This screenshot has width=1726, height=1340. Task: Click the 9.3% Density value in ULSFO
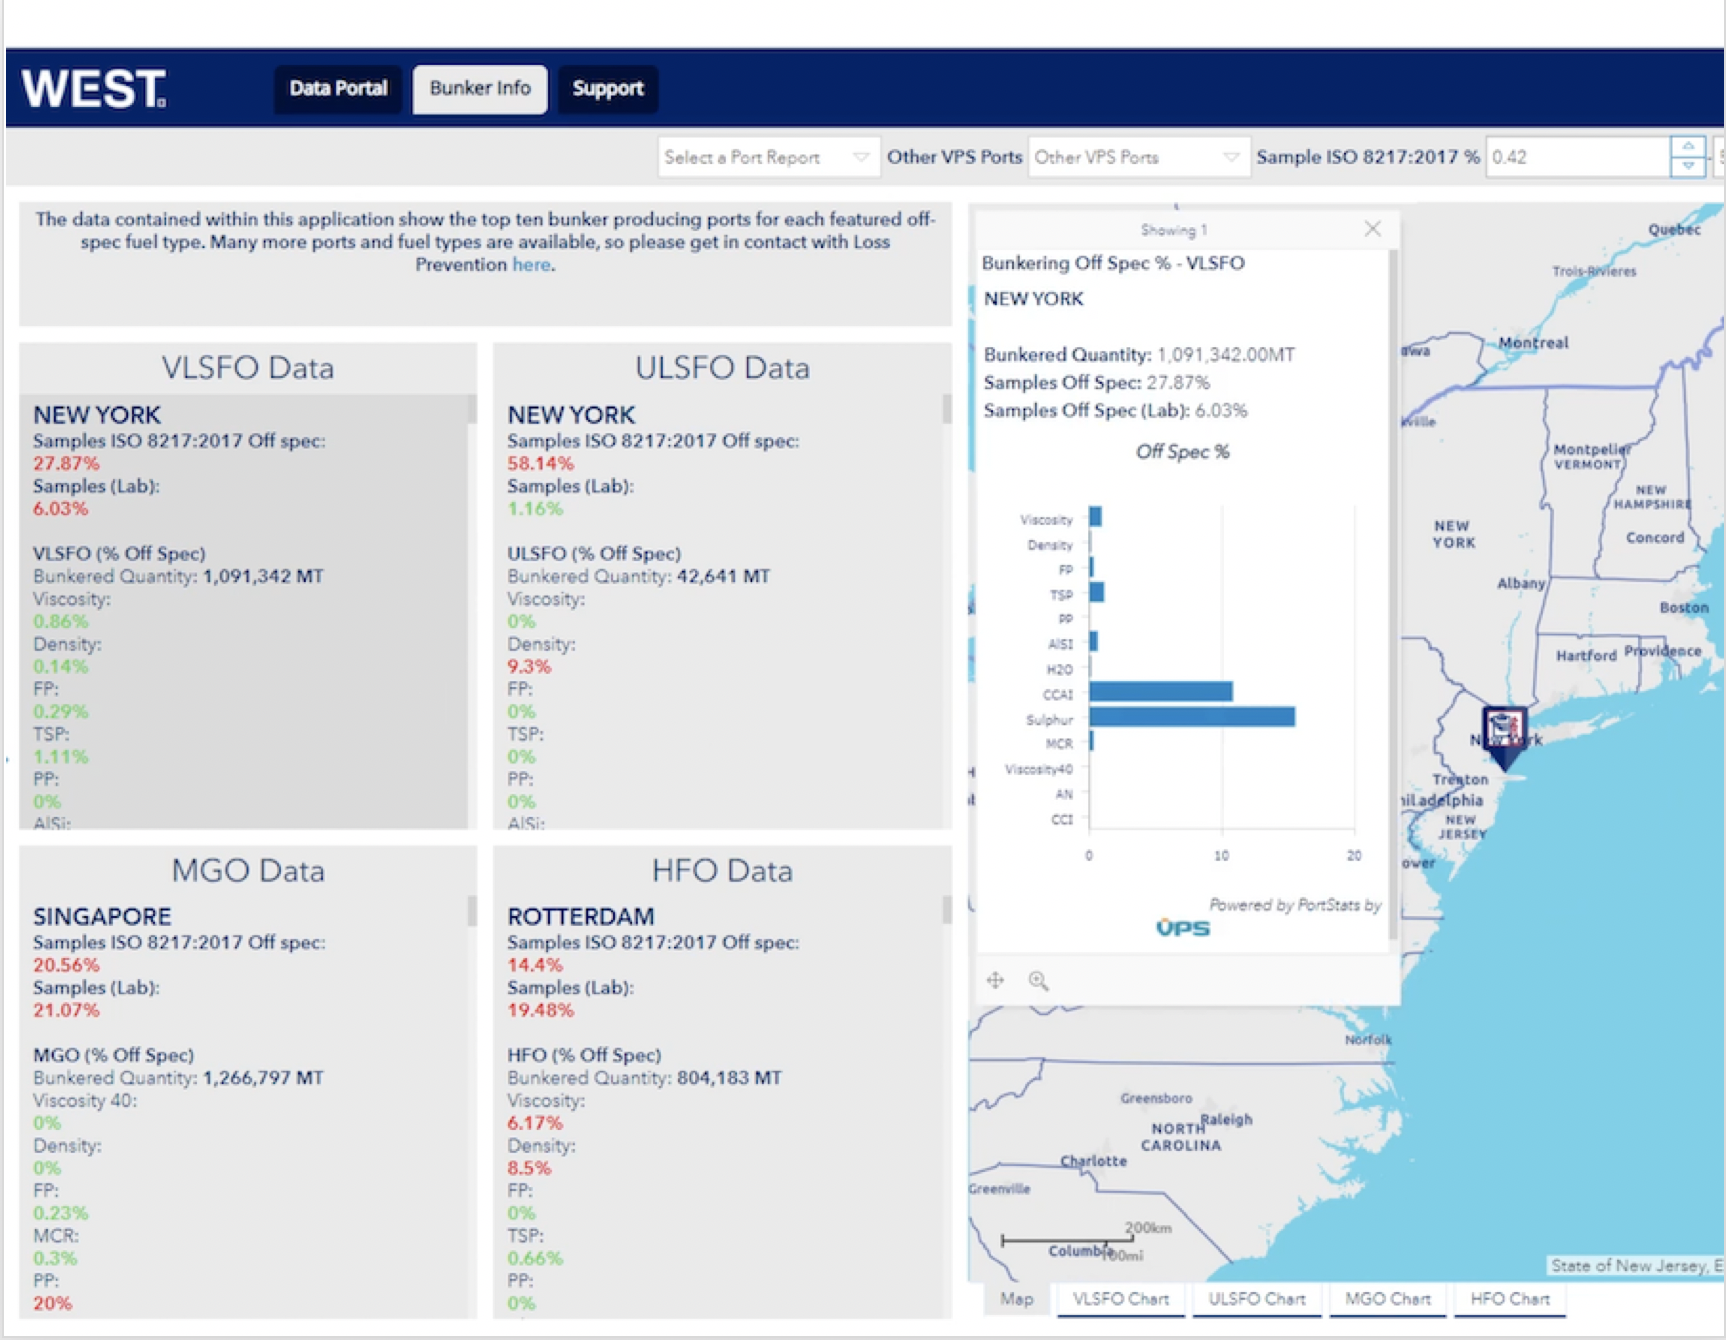[529, 666]
